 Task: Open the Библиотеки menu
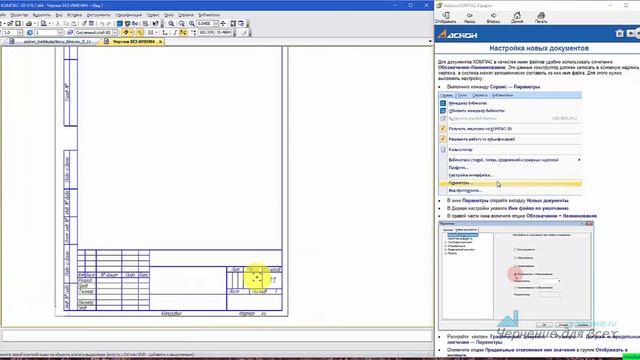[x=209, y=15]
